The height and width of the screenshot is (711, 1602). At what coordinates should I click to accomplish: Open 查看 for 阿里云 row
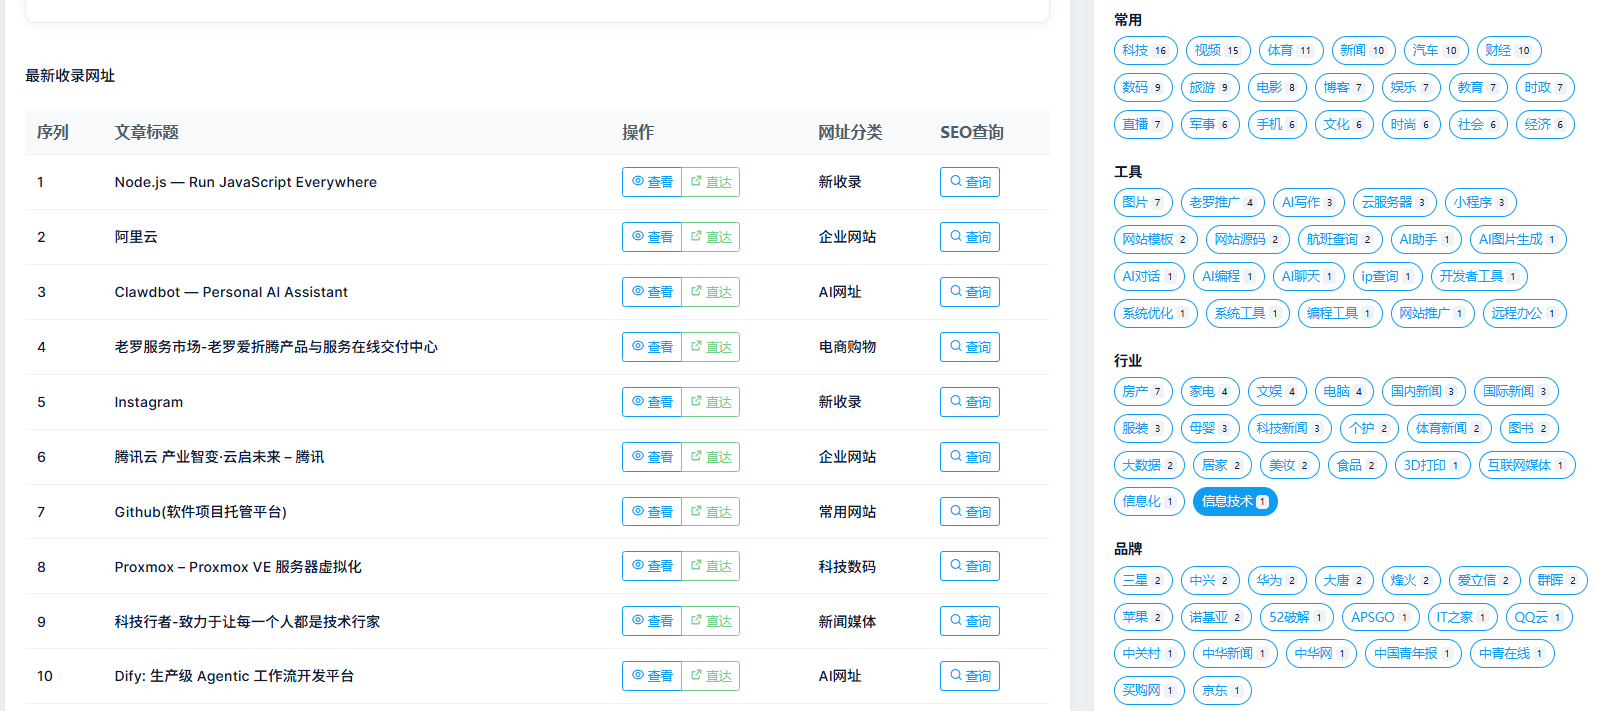tap(652, 237)
